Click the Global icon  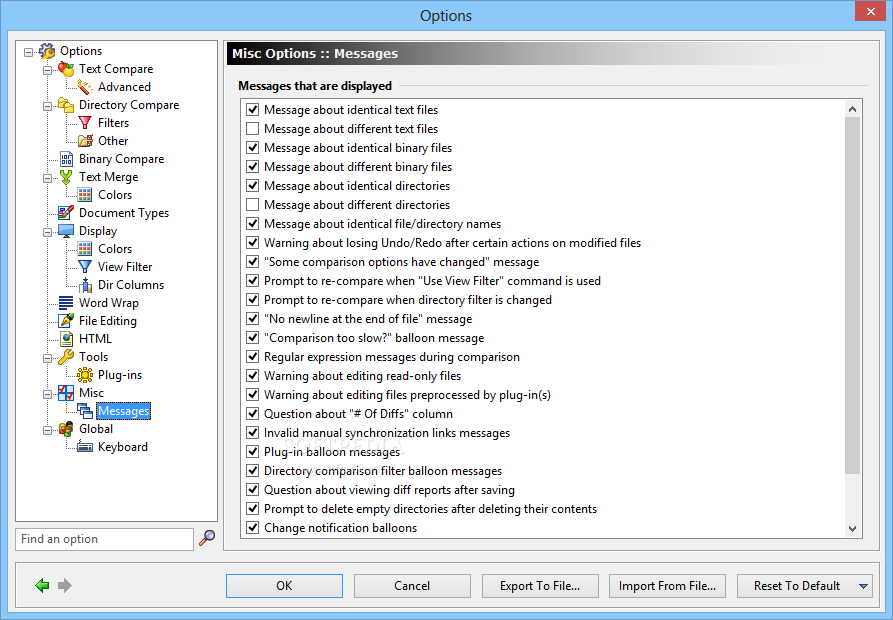(66, 429)
